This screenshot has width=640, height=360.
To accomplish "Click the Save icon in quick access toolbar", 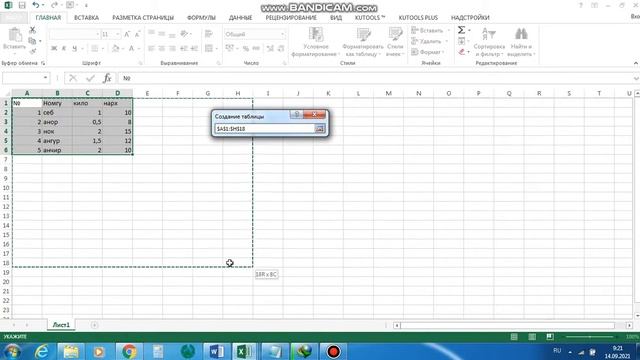I will pyautogui.click(x=22, y=5).
